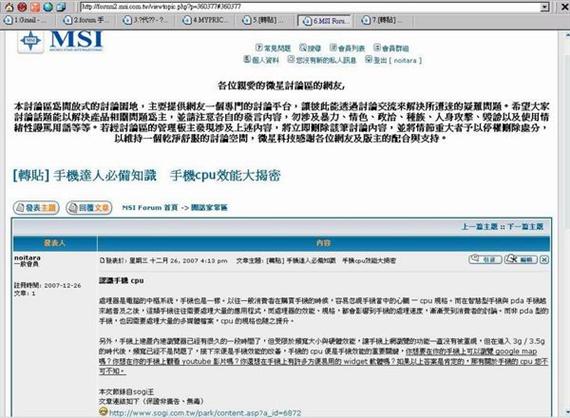Click the red stop icon in toolbar

click(x=22, y=7)
